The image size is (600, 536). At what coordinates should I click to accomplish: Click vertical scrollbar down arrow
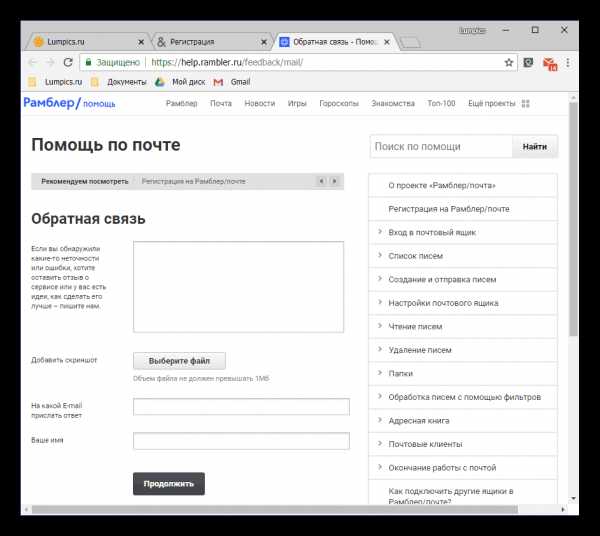tap(573, 499)
